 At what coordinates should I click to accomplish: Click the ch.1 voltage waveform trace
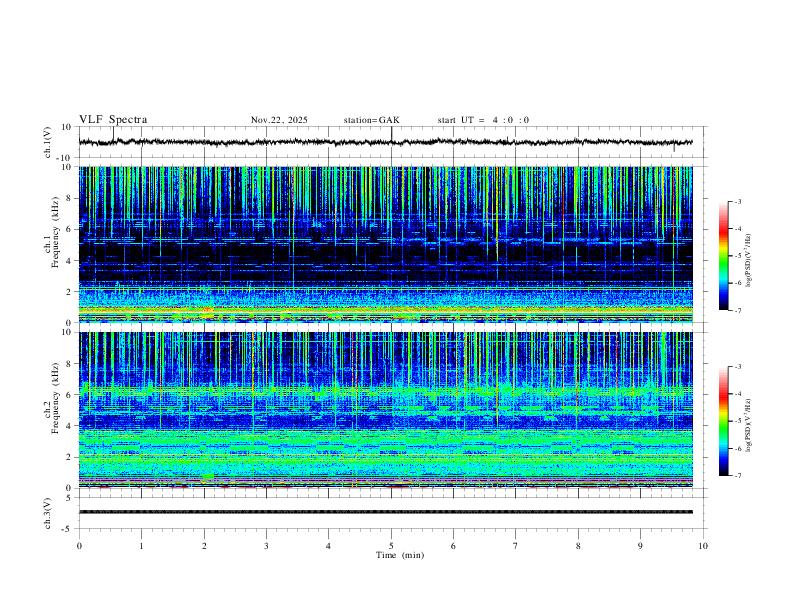386,142
